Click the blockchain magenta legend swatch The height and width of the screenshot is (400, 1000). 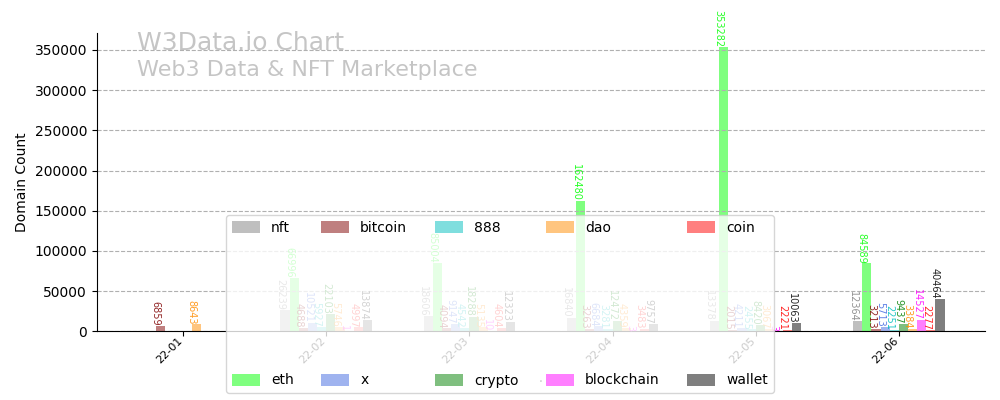click(x=559, y=380)
